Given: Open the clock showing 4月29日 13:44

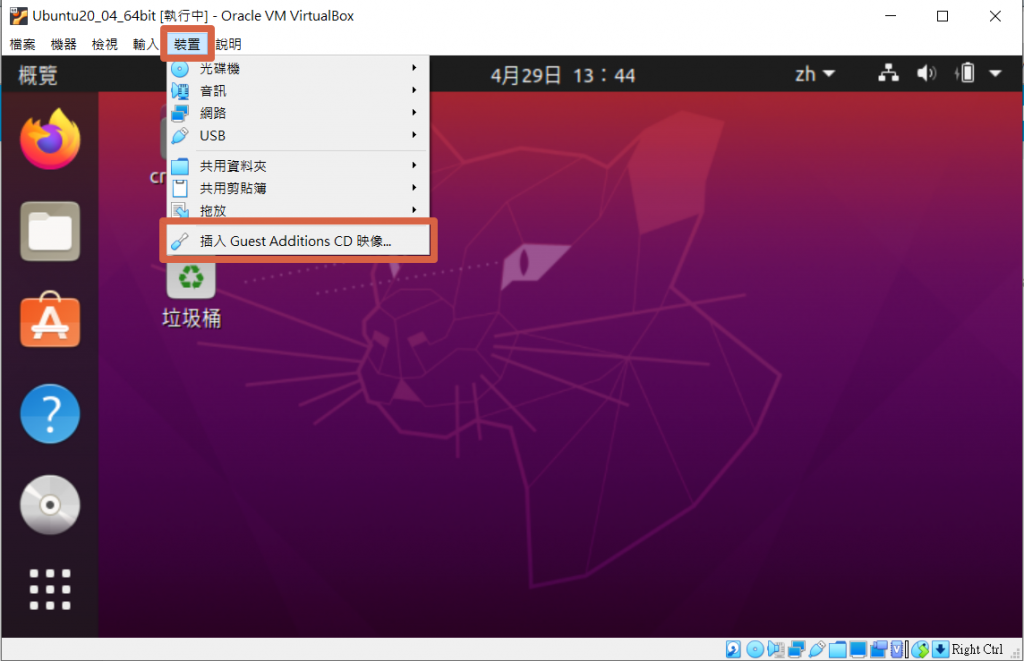Looking at the screenshot, I should (x=563, y=76).
